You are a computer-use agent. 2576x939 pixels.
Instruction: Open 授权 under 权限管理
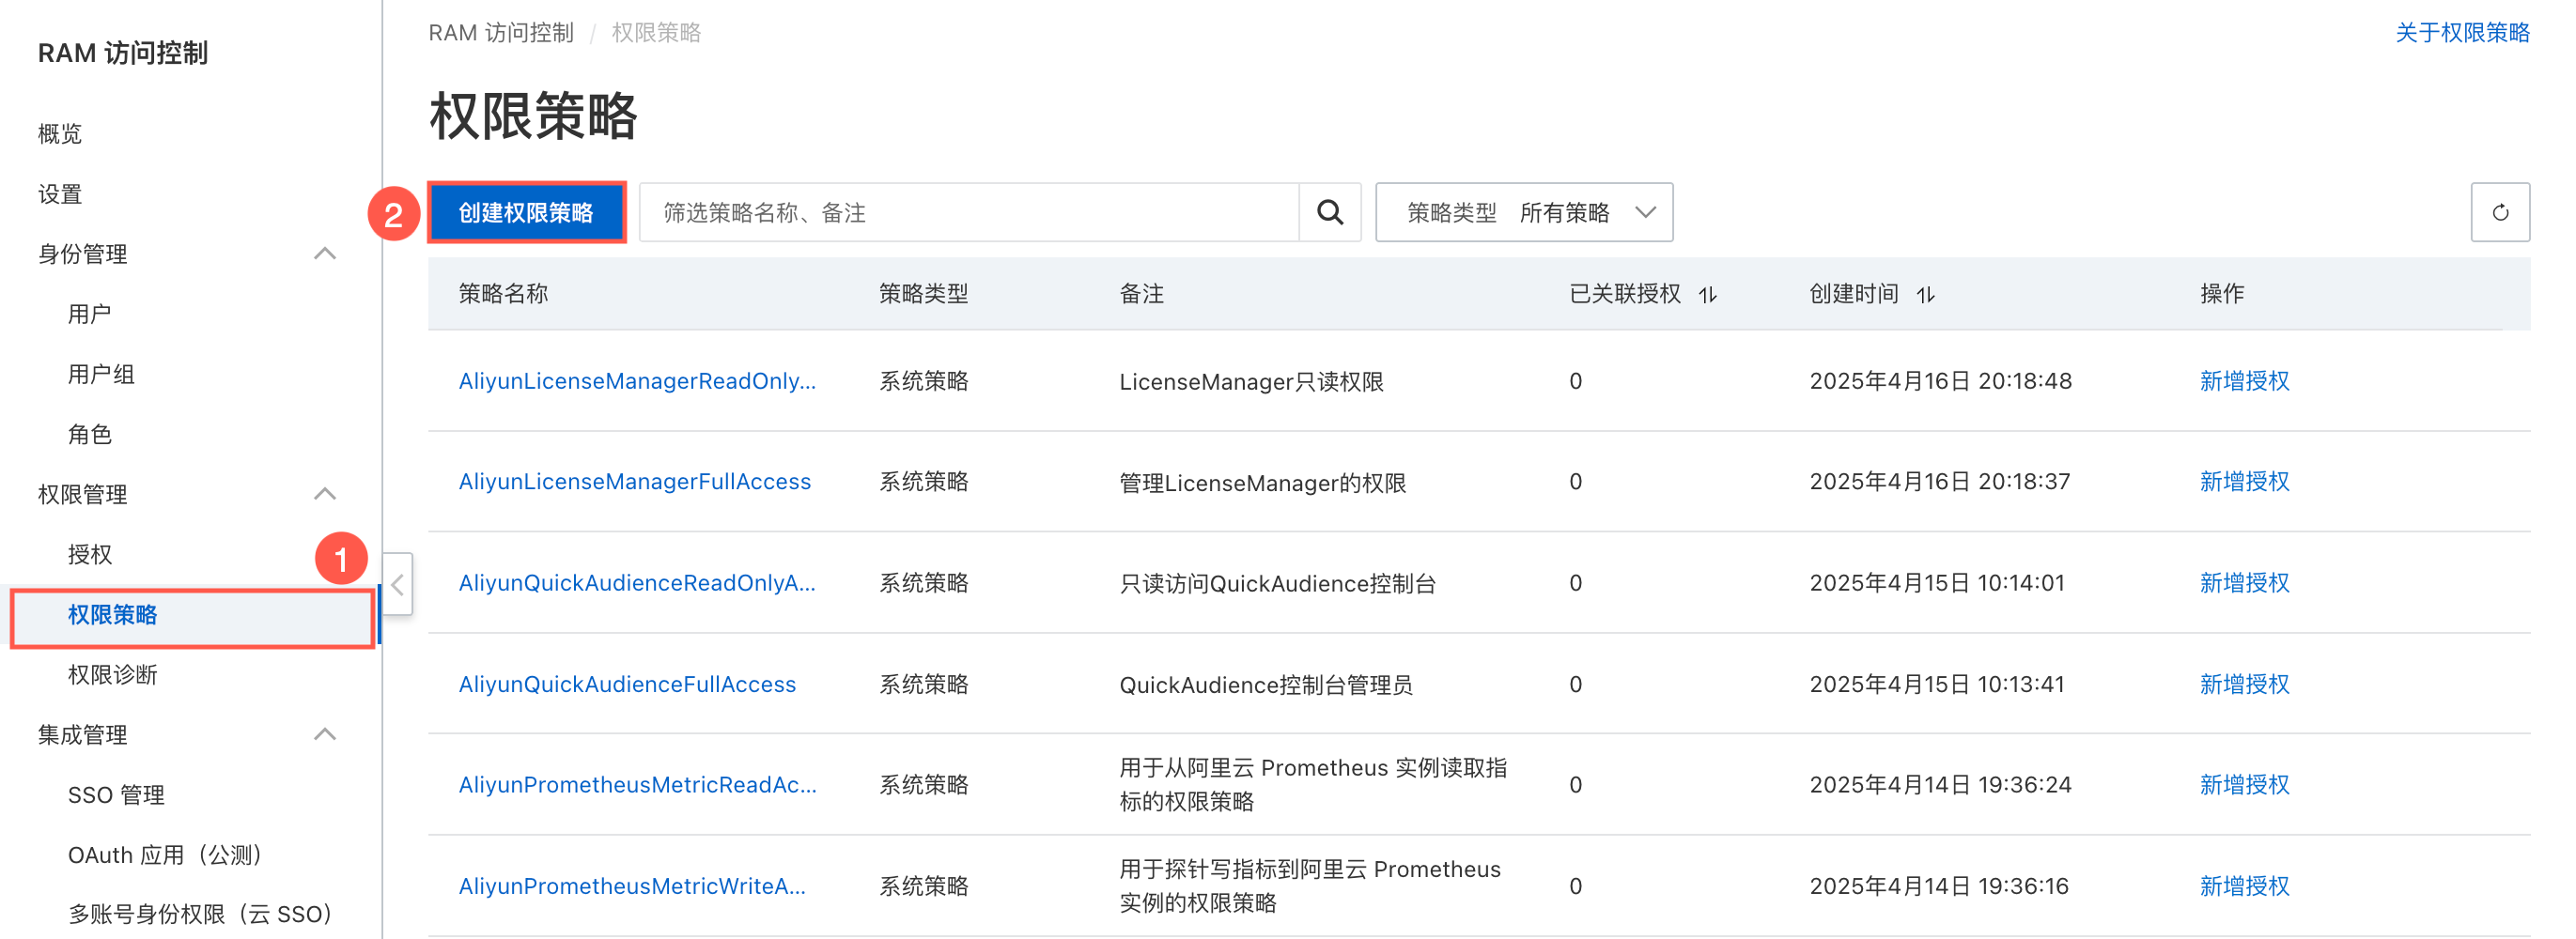click(x=89, y=554)
